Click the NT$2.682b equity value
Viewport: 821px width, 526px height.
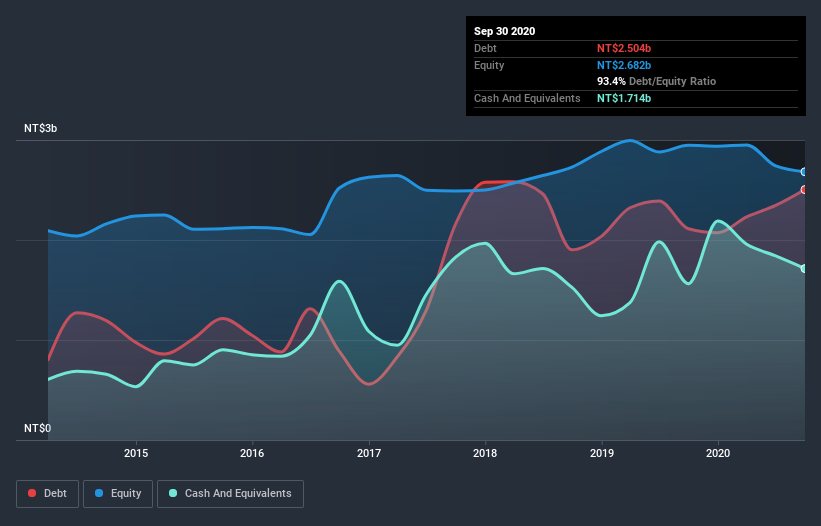point(624,65)
